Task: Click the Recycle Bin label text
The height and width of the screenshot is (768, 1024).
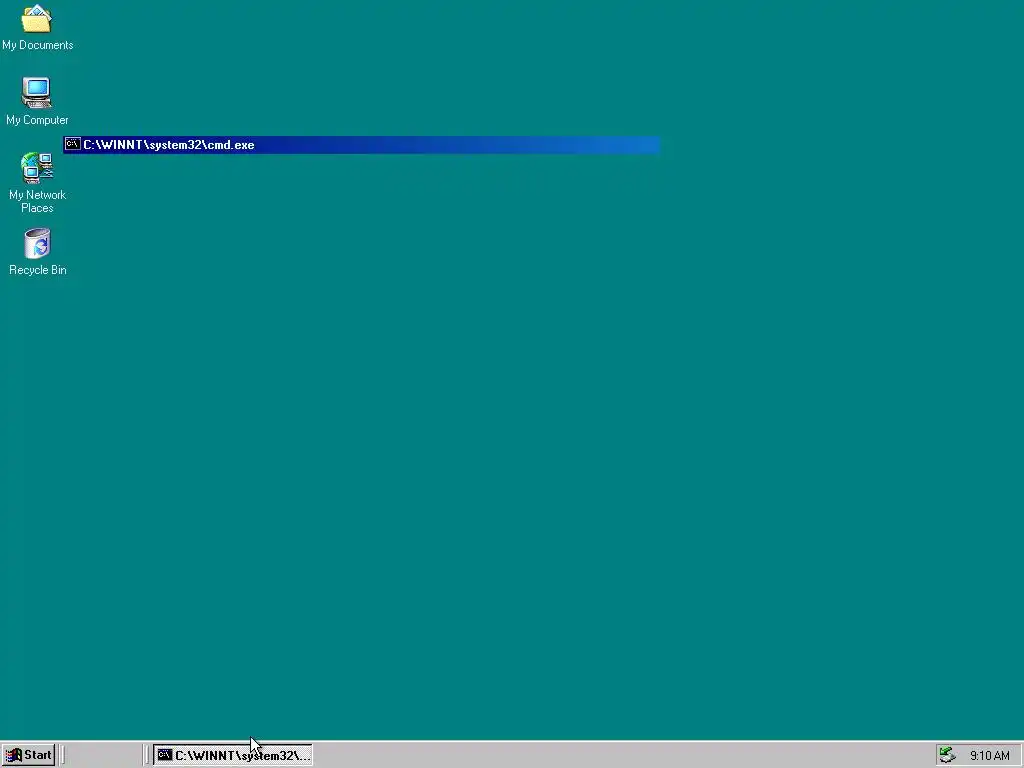Action: (x=37, y=270)
